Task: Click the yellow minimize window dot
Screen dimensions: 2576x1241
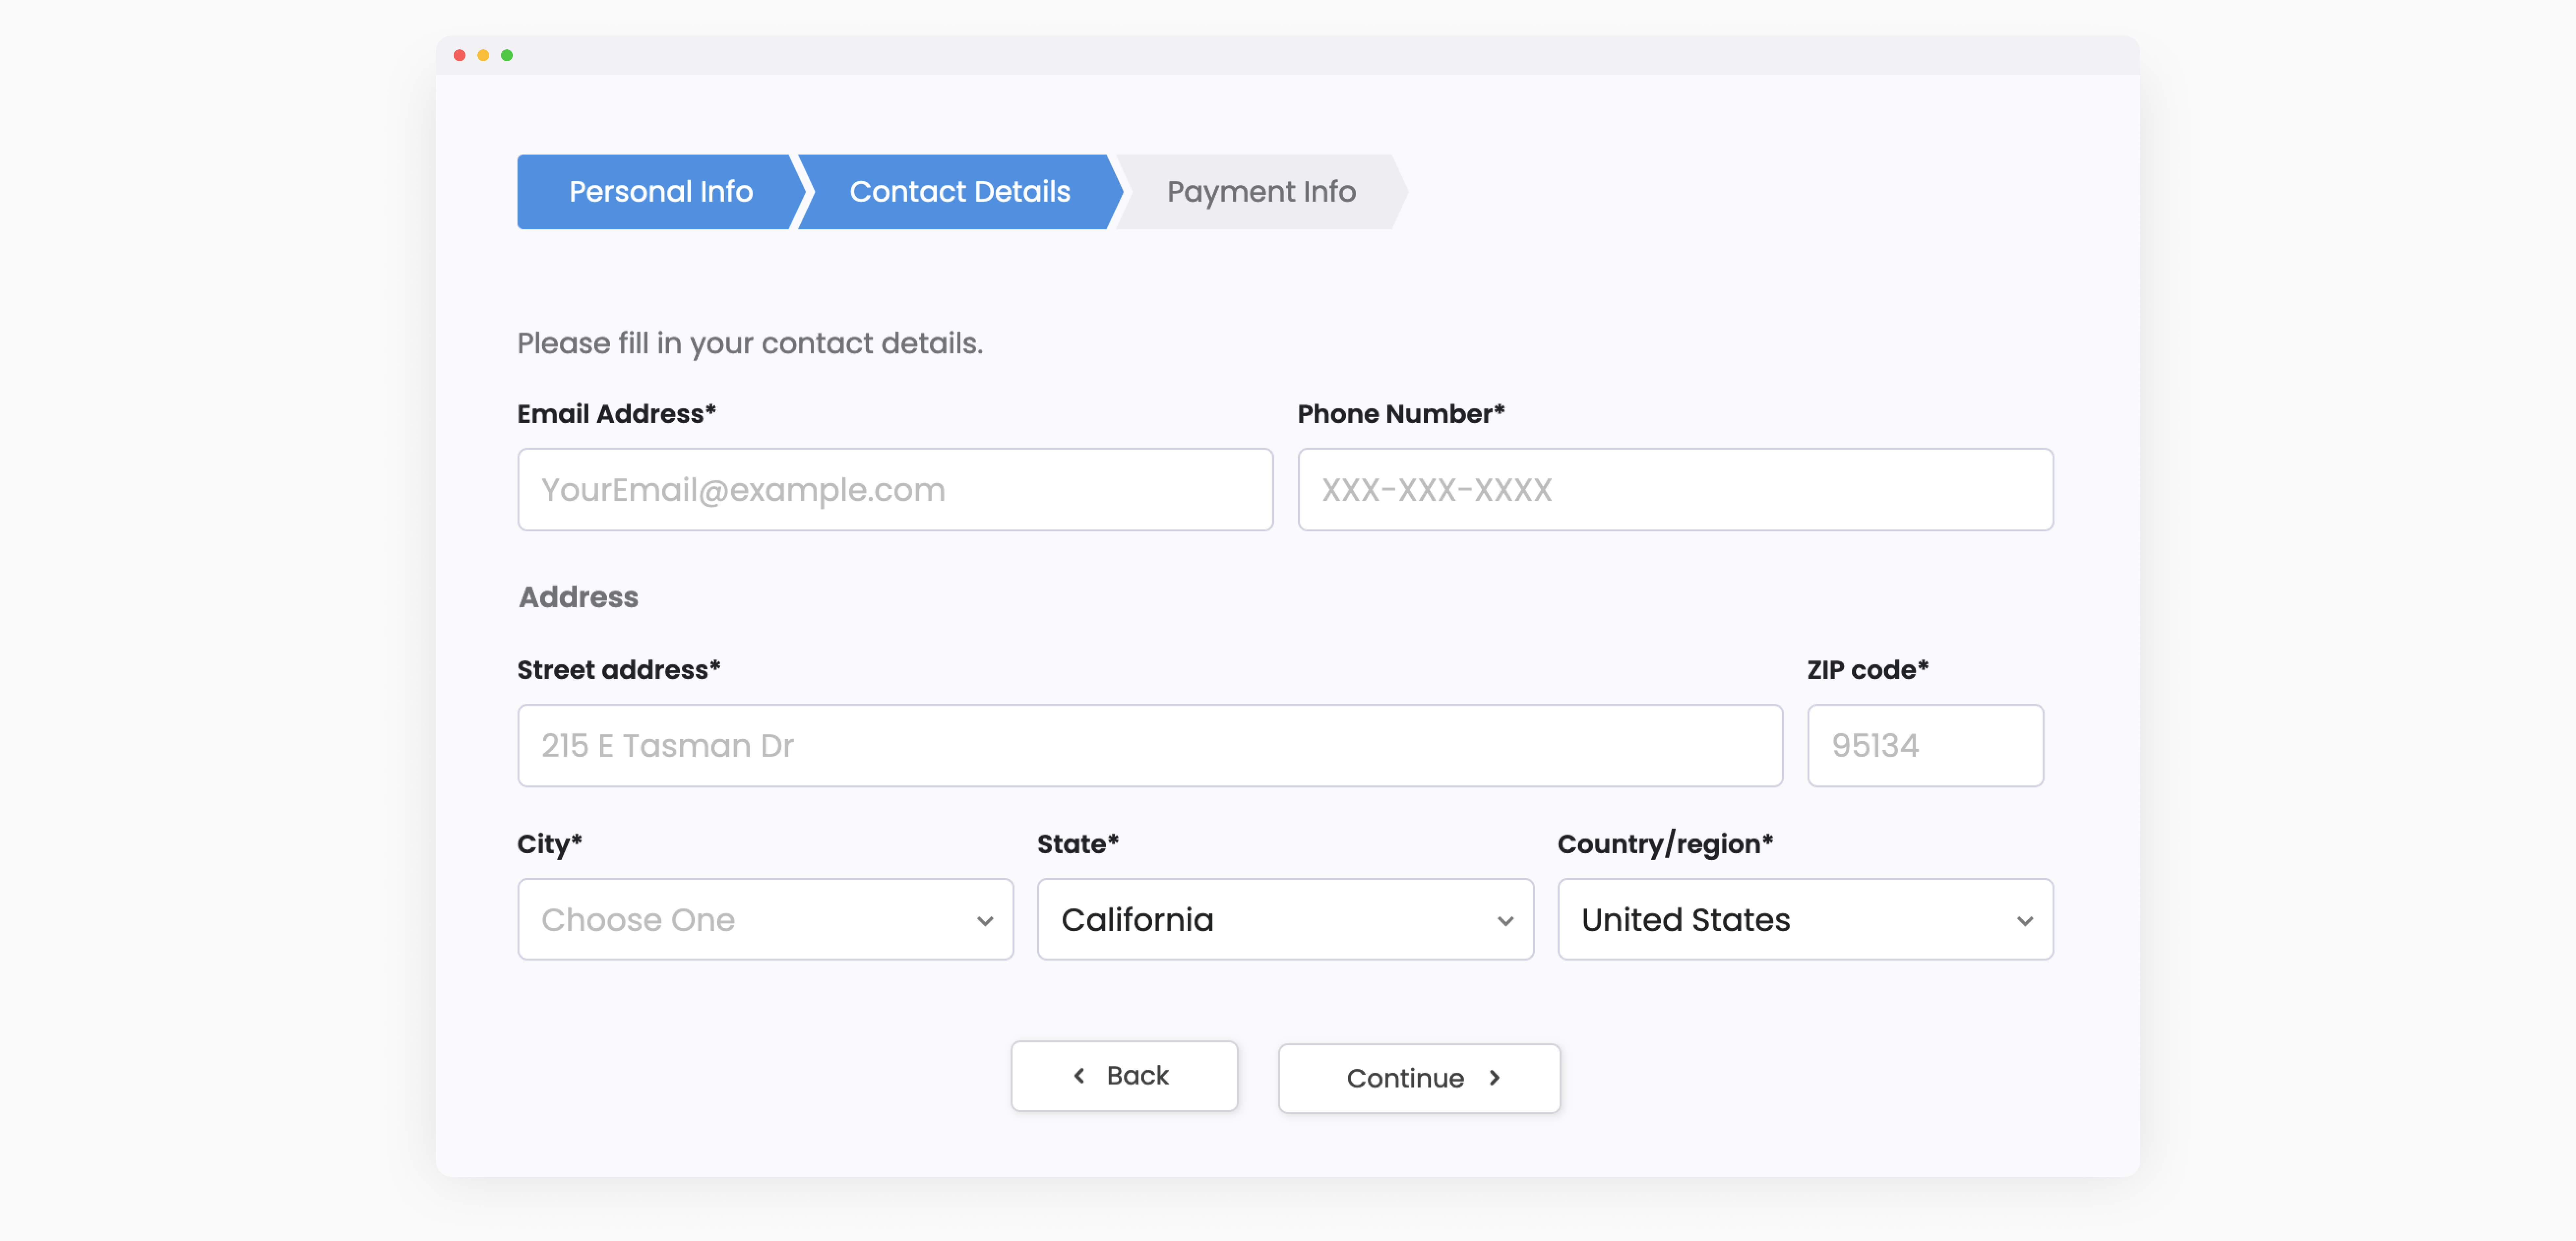Action: [483, 55]
